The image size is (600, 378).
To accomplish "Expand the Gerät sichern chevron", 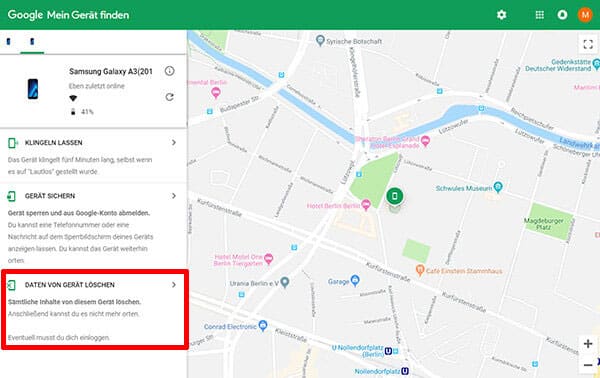I will pyautogui.click(x=174, y=196).
